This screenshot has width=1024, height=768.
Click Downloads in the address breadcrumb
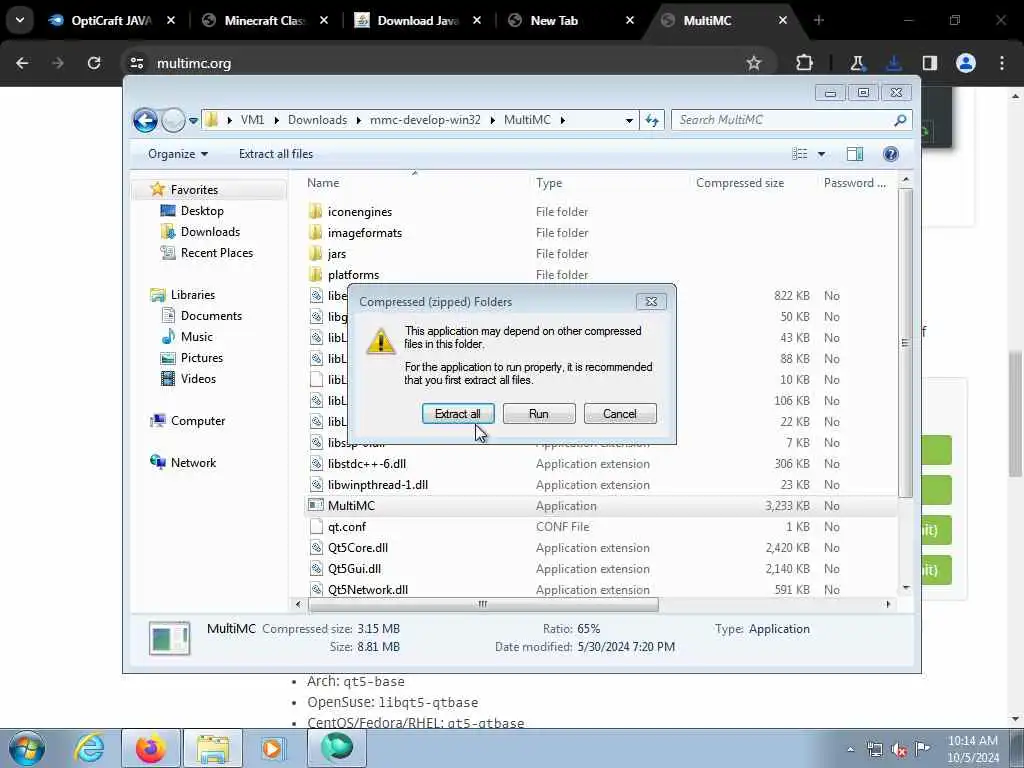(x=317, y=120)
